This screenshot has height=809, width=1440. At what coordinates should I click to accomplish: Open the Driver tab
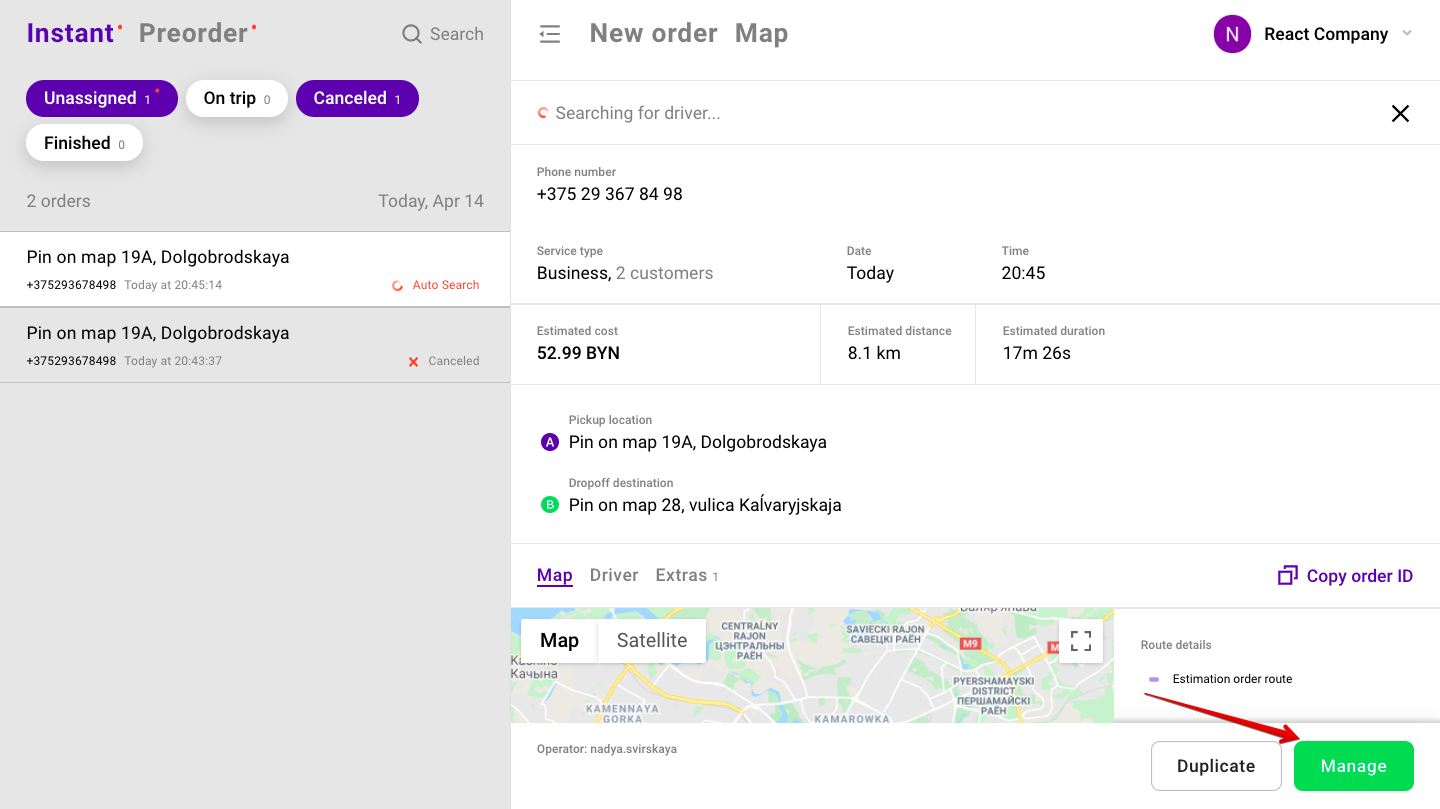coord(614,575)
